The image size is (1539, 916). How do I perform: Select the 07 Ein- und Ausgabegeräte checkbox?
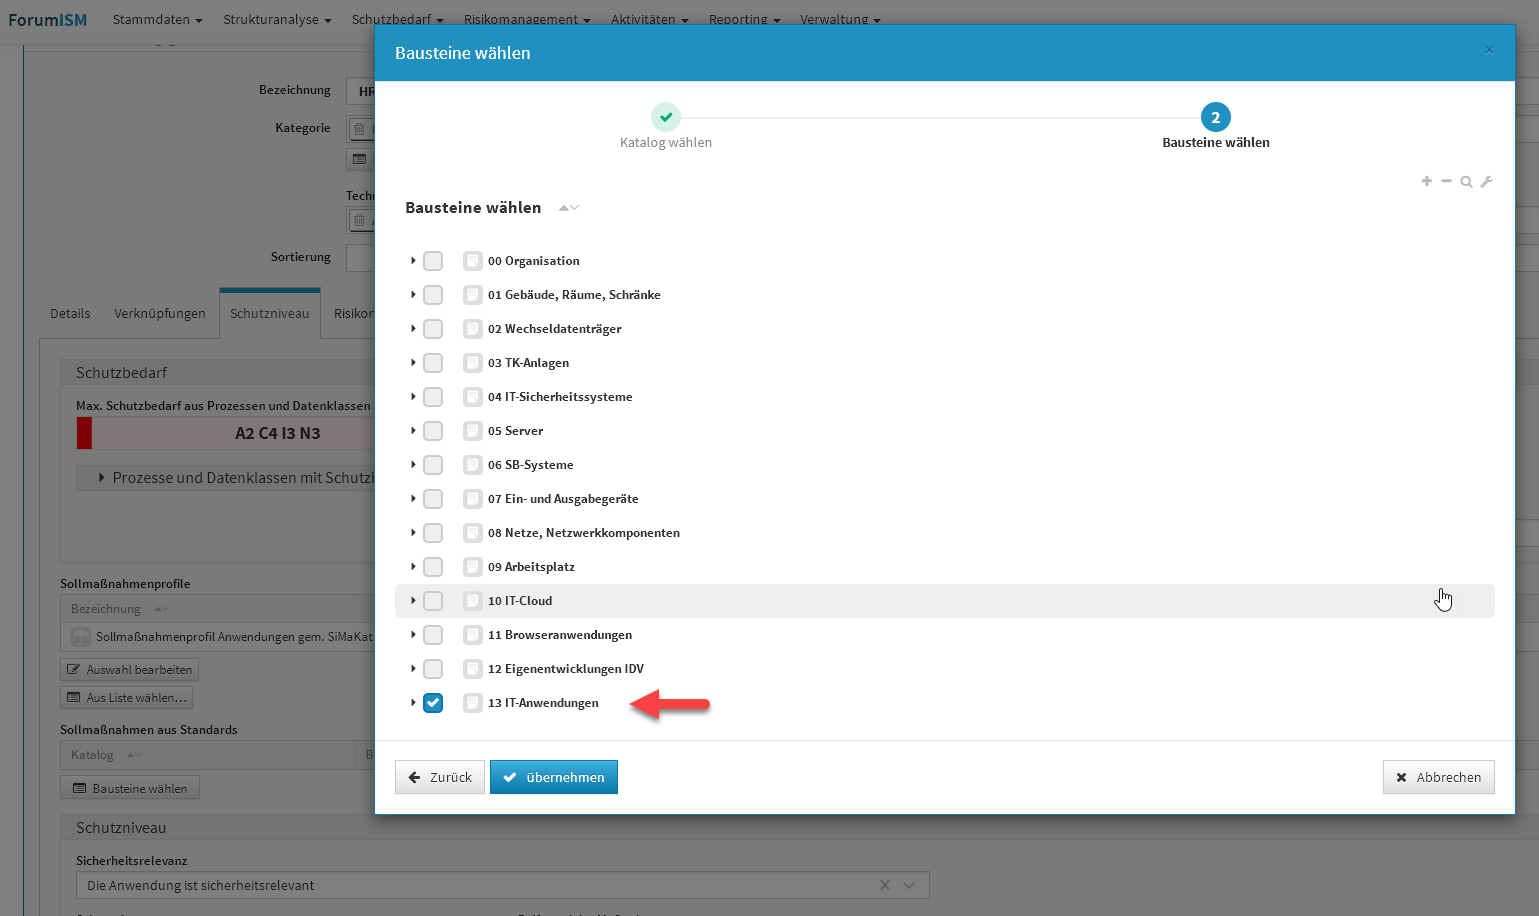(x=433, y=499)
